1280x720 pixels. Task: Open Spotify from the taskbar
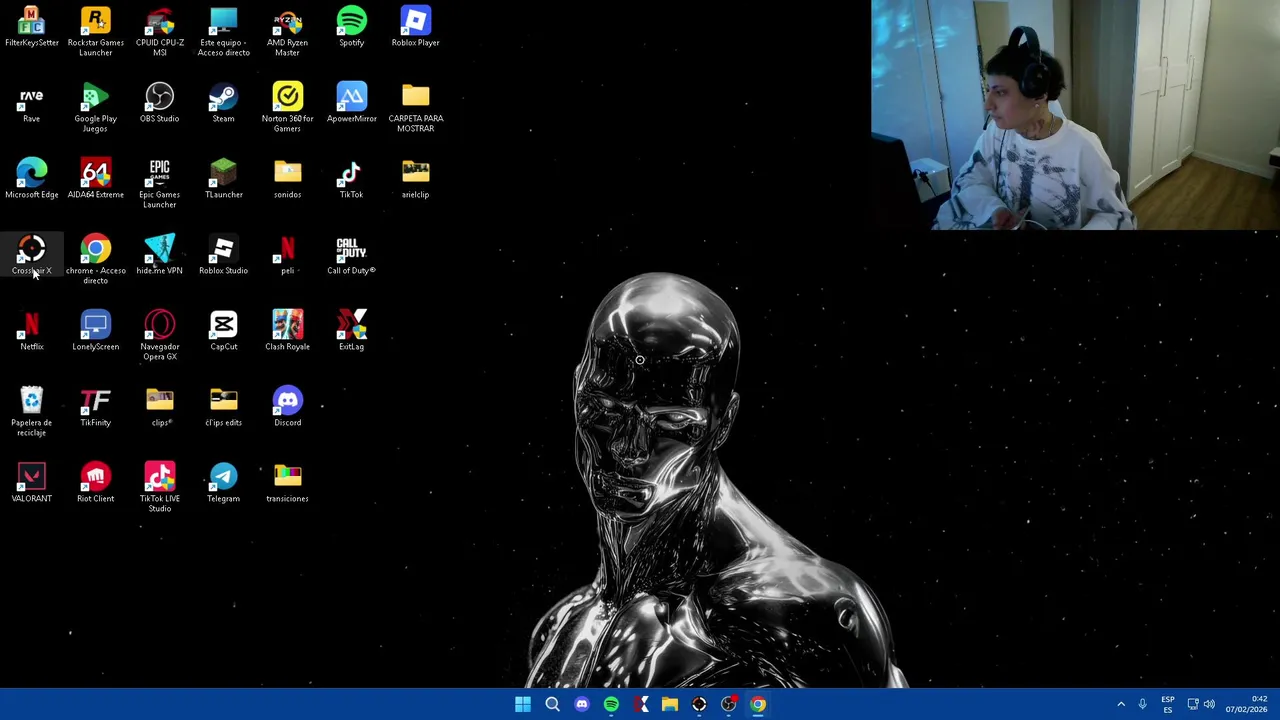coord(611,704)
